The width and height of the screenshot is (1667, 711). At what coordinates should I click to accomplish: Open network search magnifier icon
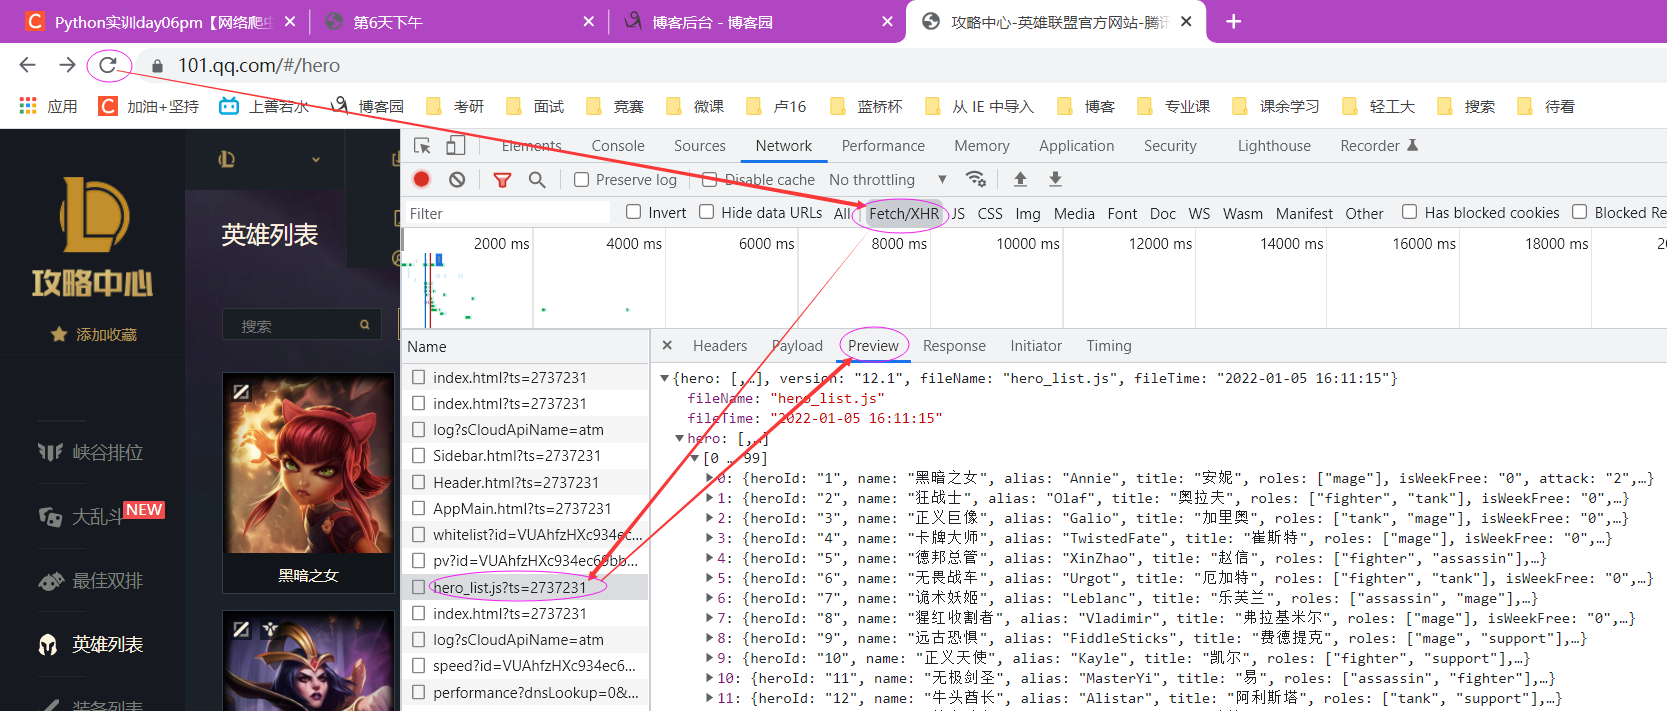pos(537,179)
